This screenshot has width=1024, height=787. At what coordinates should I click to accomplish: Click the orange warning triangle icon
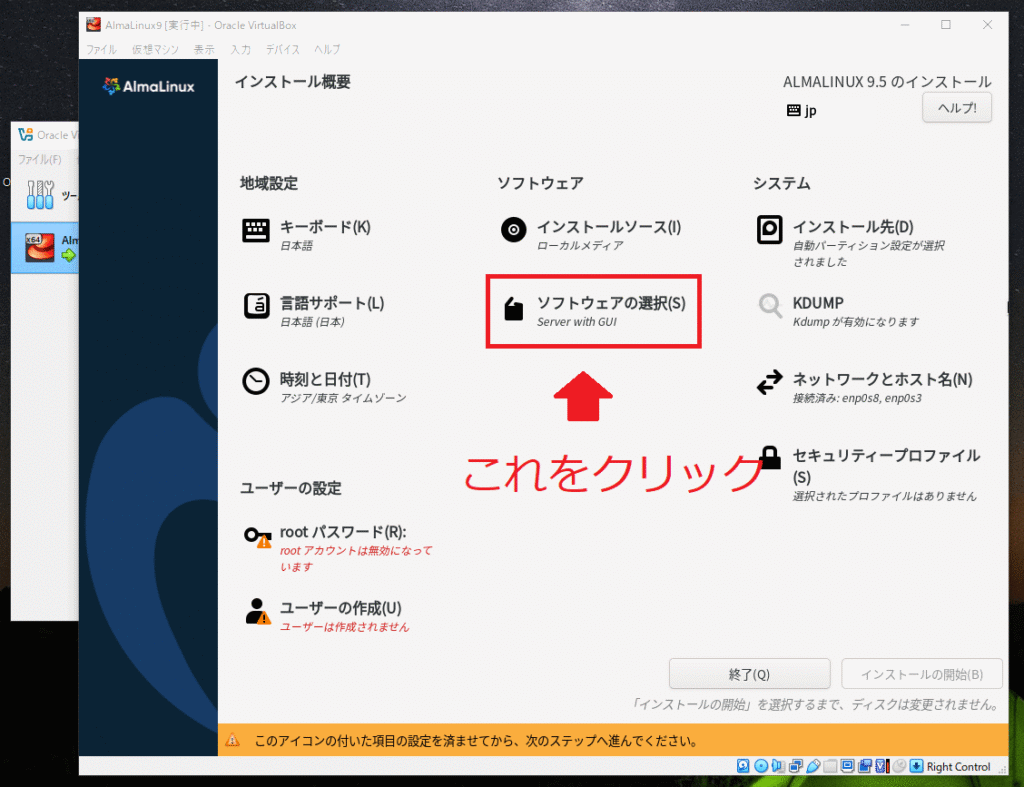coord(232,741)
